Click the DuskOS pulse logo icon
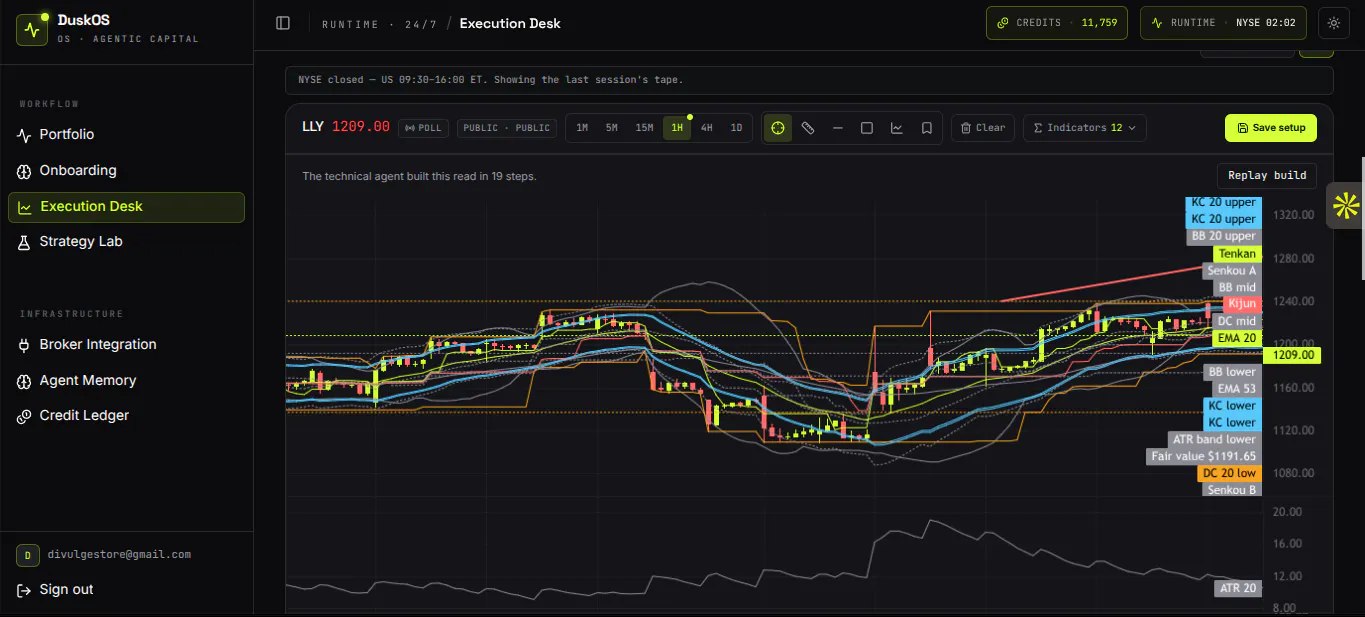The image size is (1365, 617). click(x=32, y=30)
